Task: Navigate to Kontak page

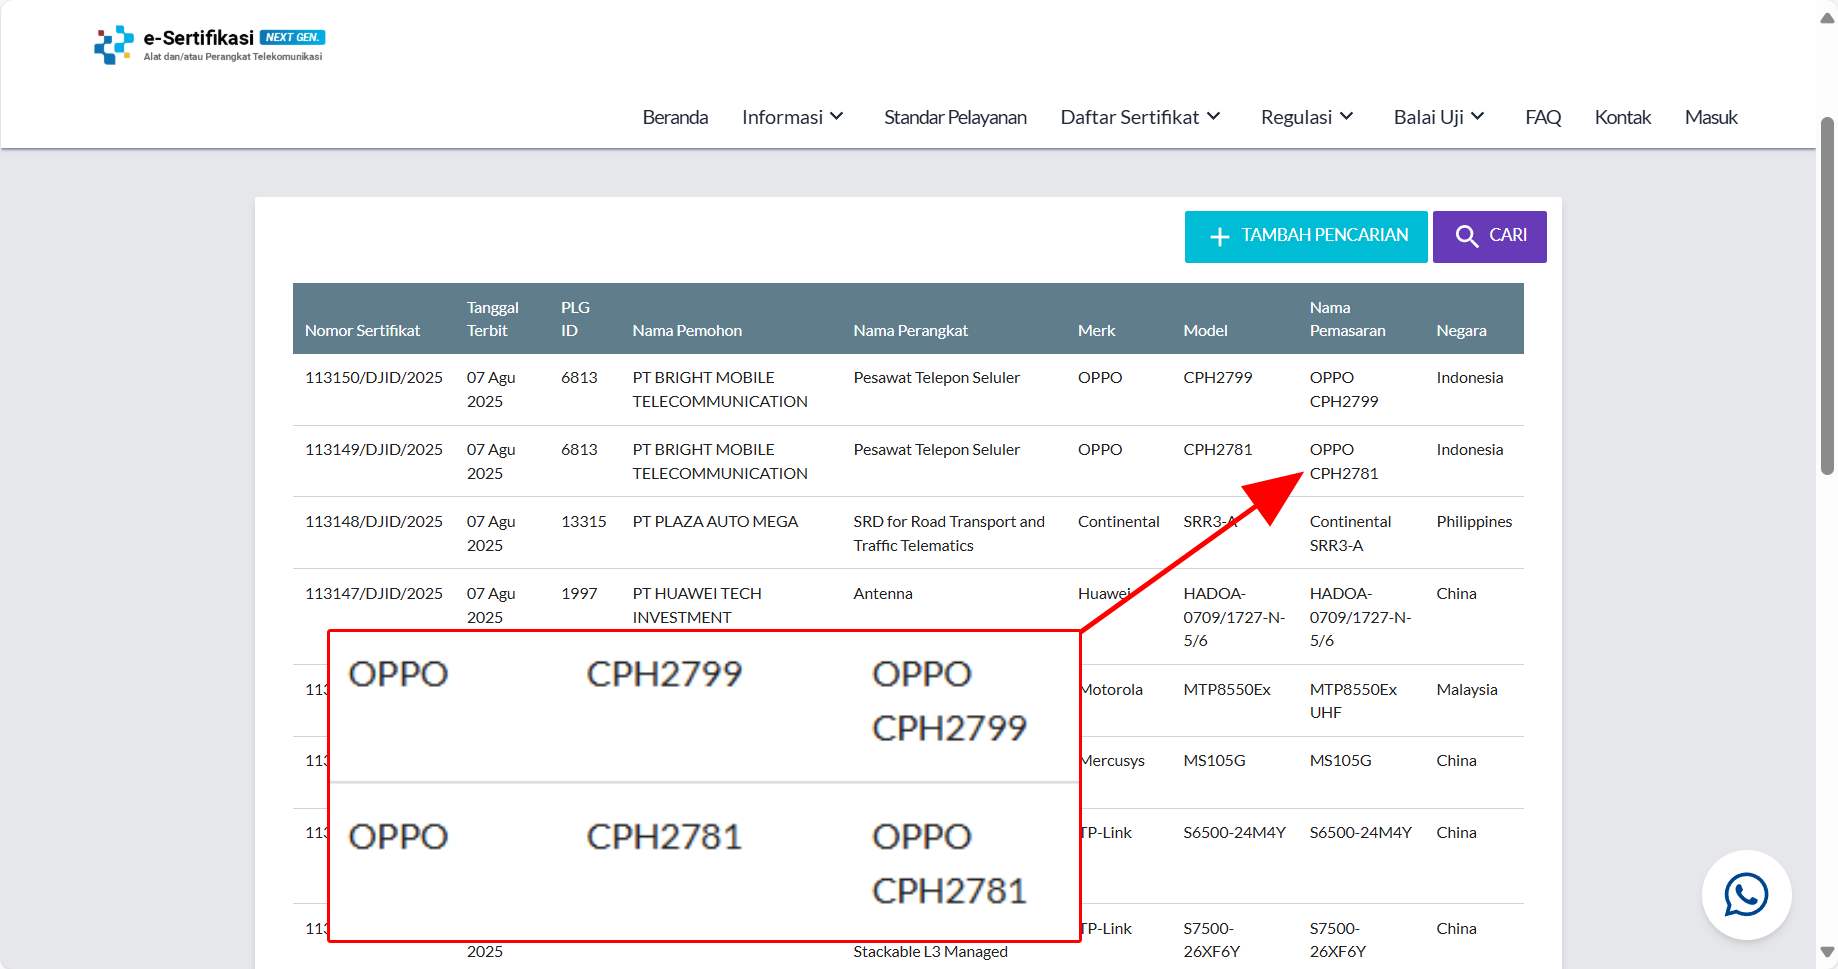Action: point(1622,117)
